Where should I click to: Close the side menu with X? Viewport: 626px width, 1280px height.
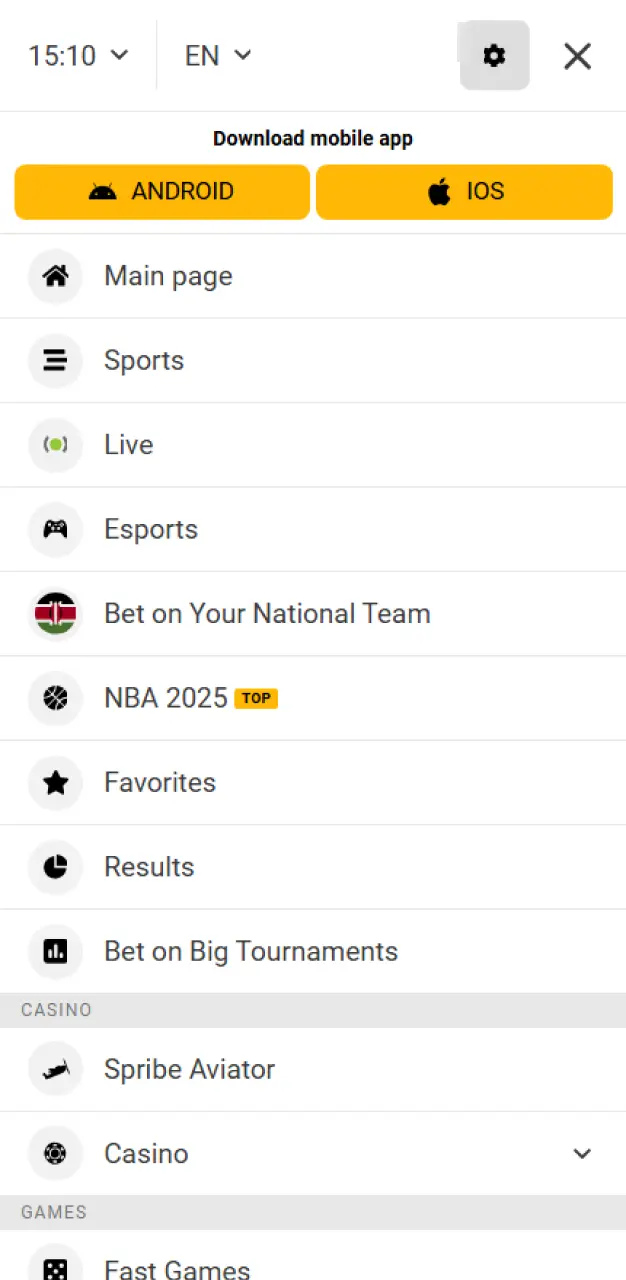coord(577,56)
